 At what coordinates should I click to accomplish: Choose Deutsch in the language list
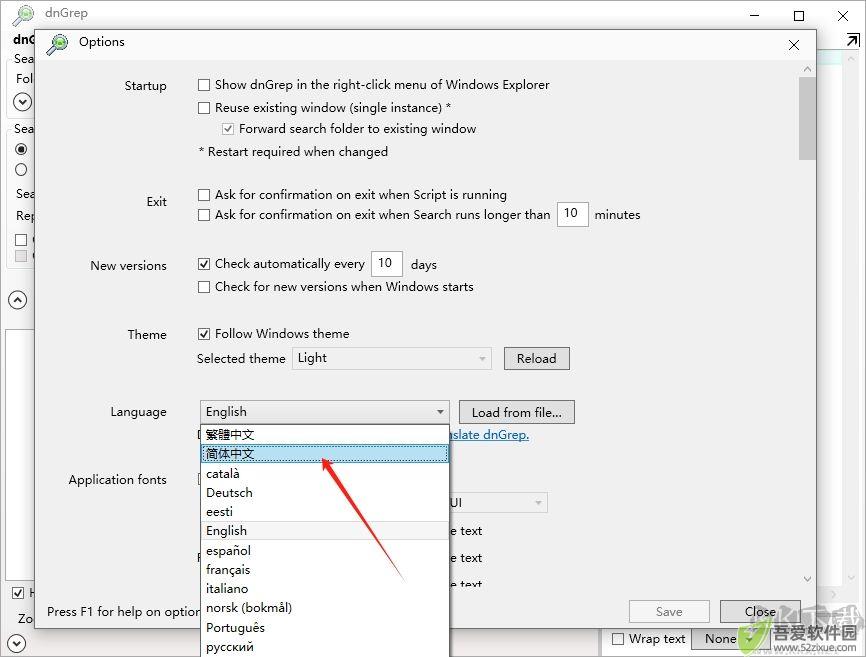pos(325,492)
